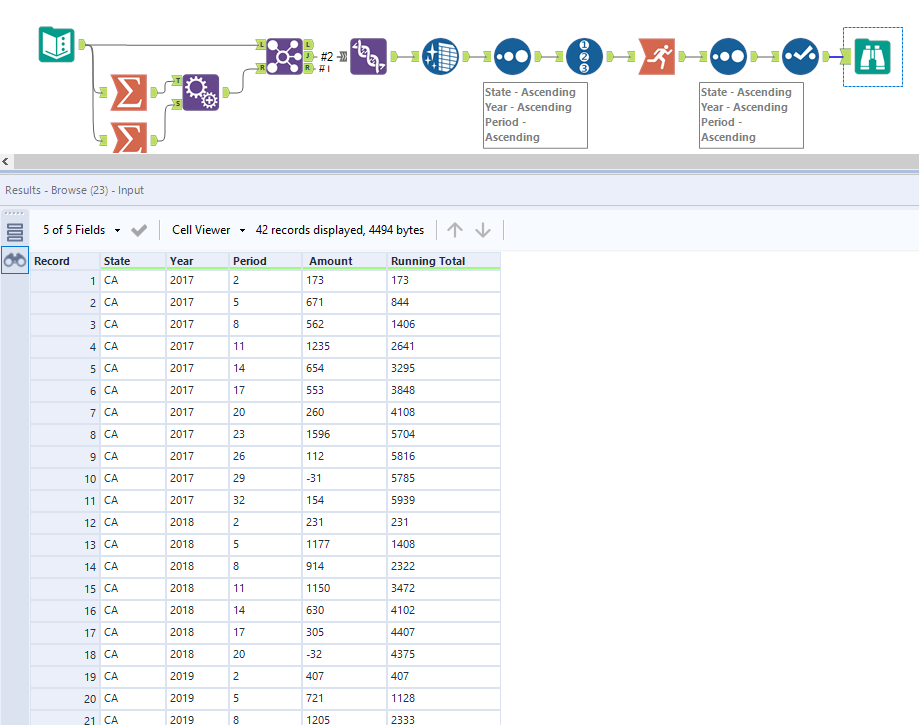Screen dimensions: 919x725
Task: Select the first Select tool on canvas
Action: pyautogui.click(x=512, y=57)
